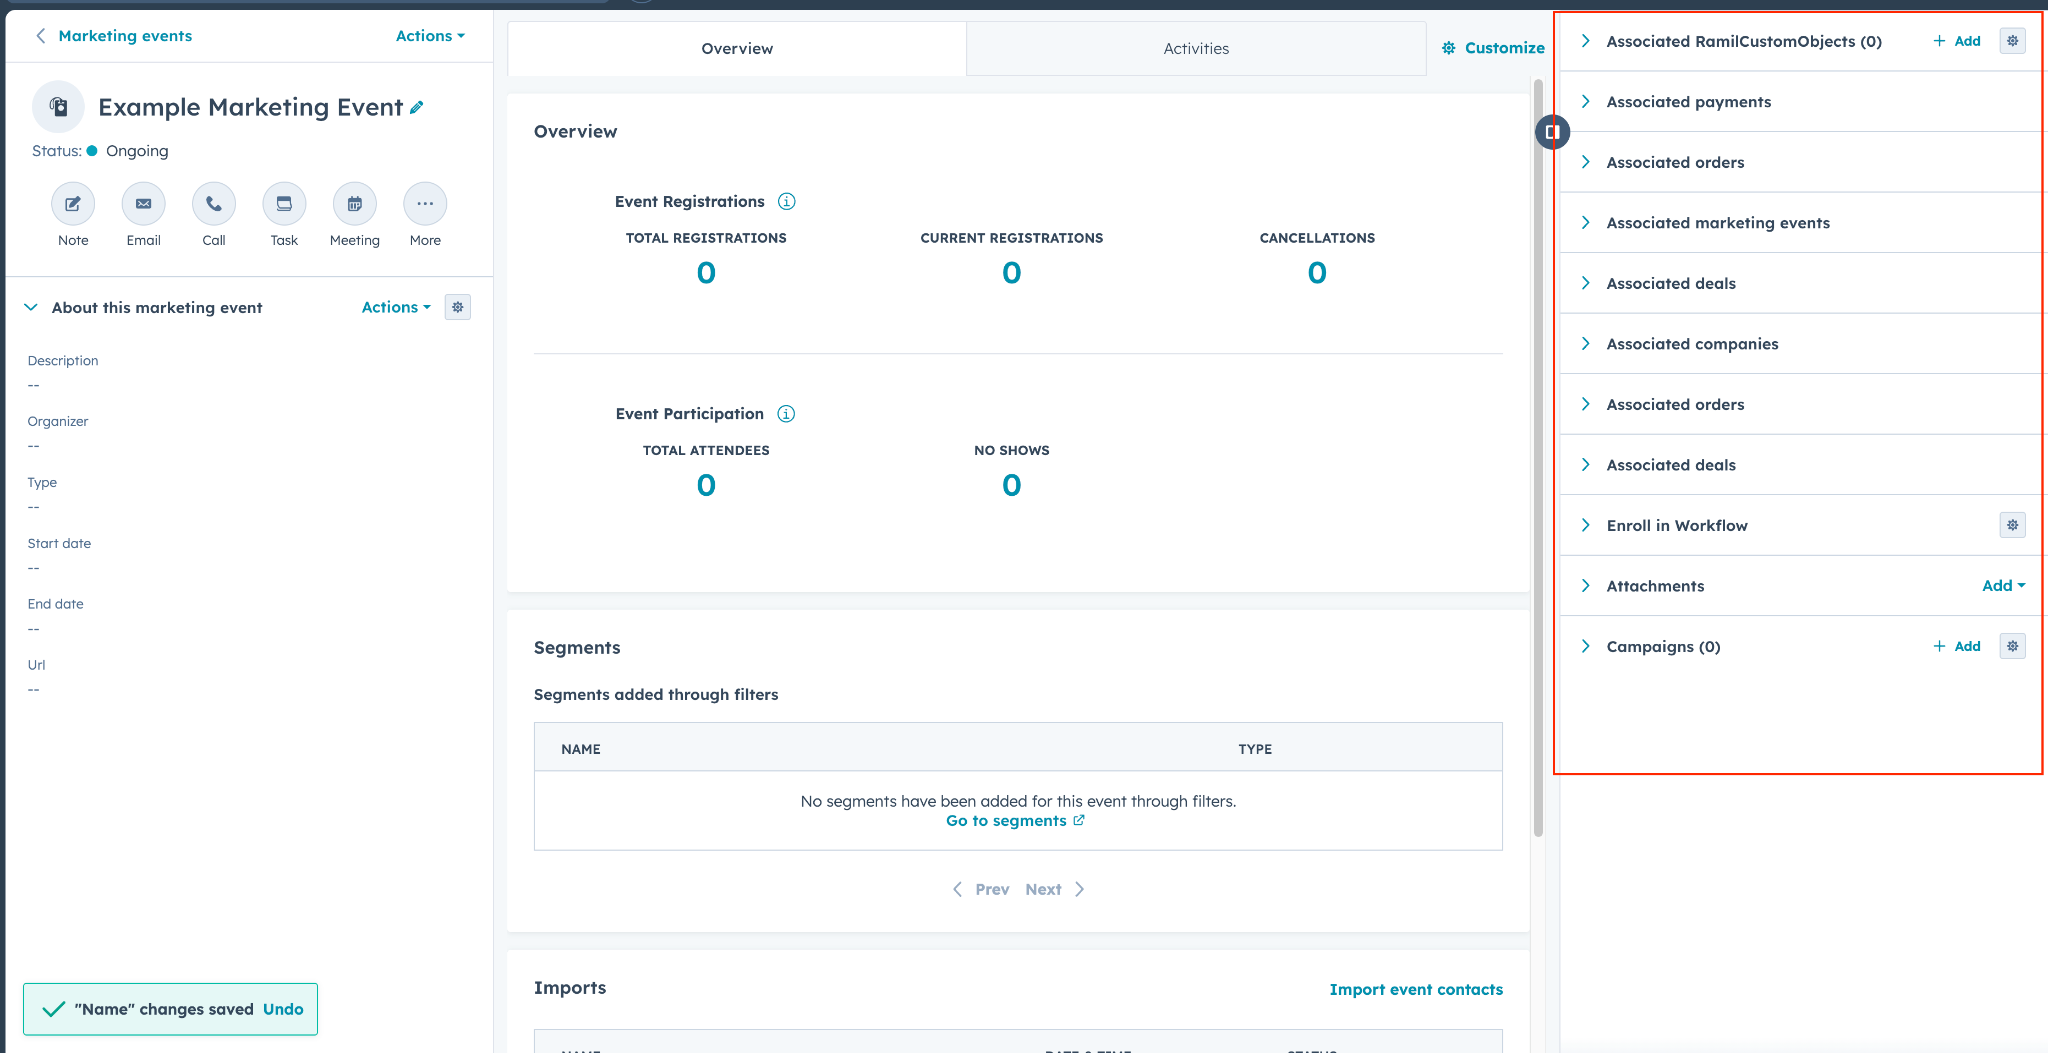Open the More options ellipsis icon
The image size is (2048, 1053).
(x=425, y=204)
